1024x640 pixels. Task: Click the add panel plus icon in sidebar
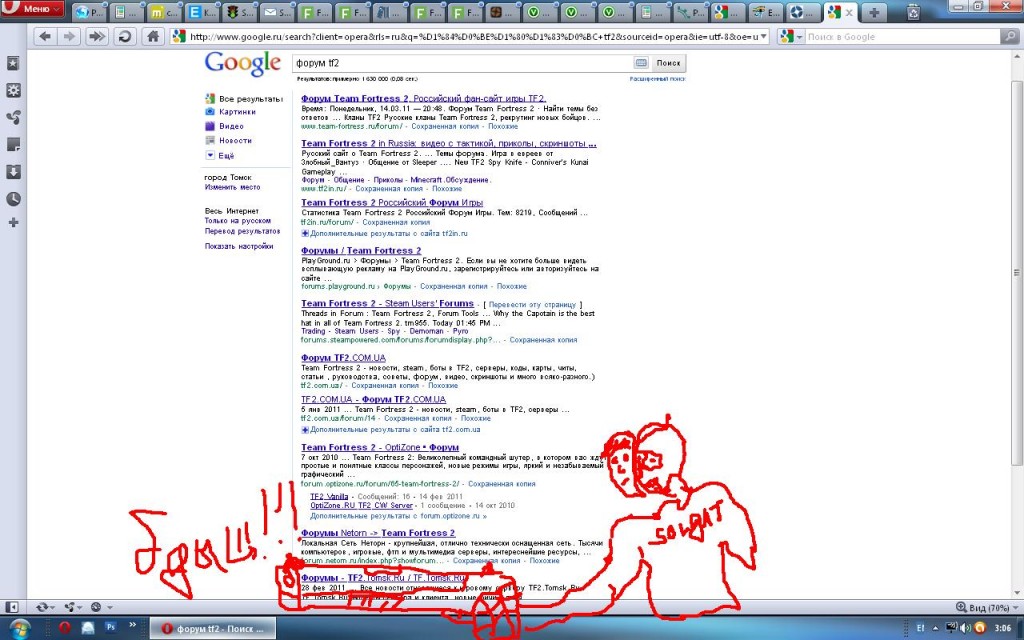coord(13,223)
